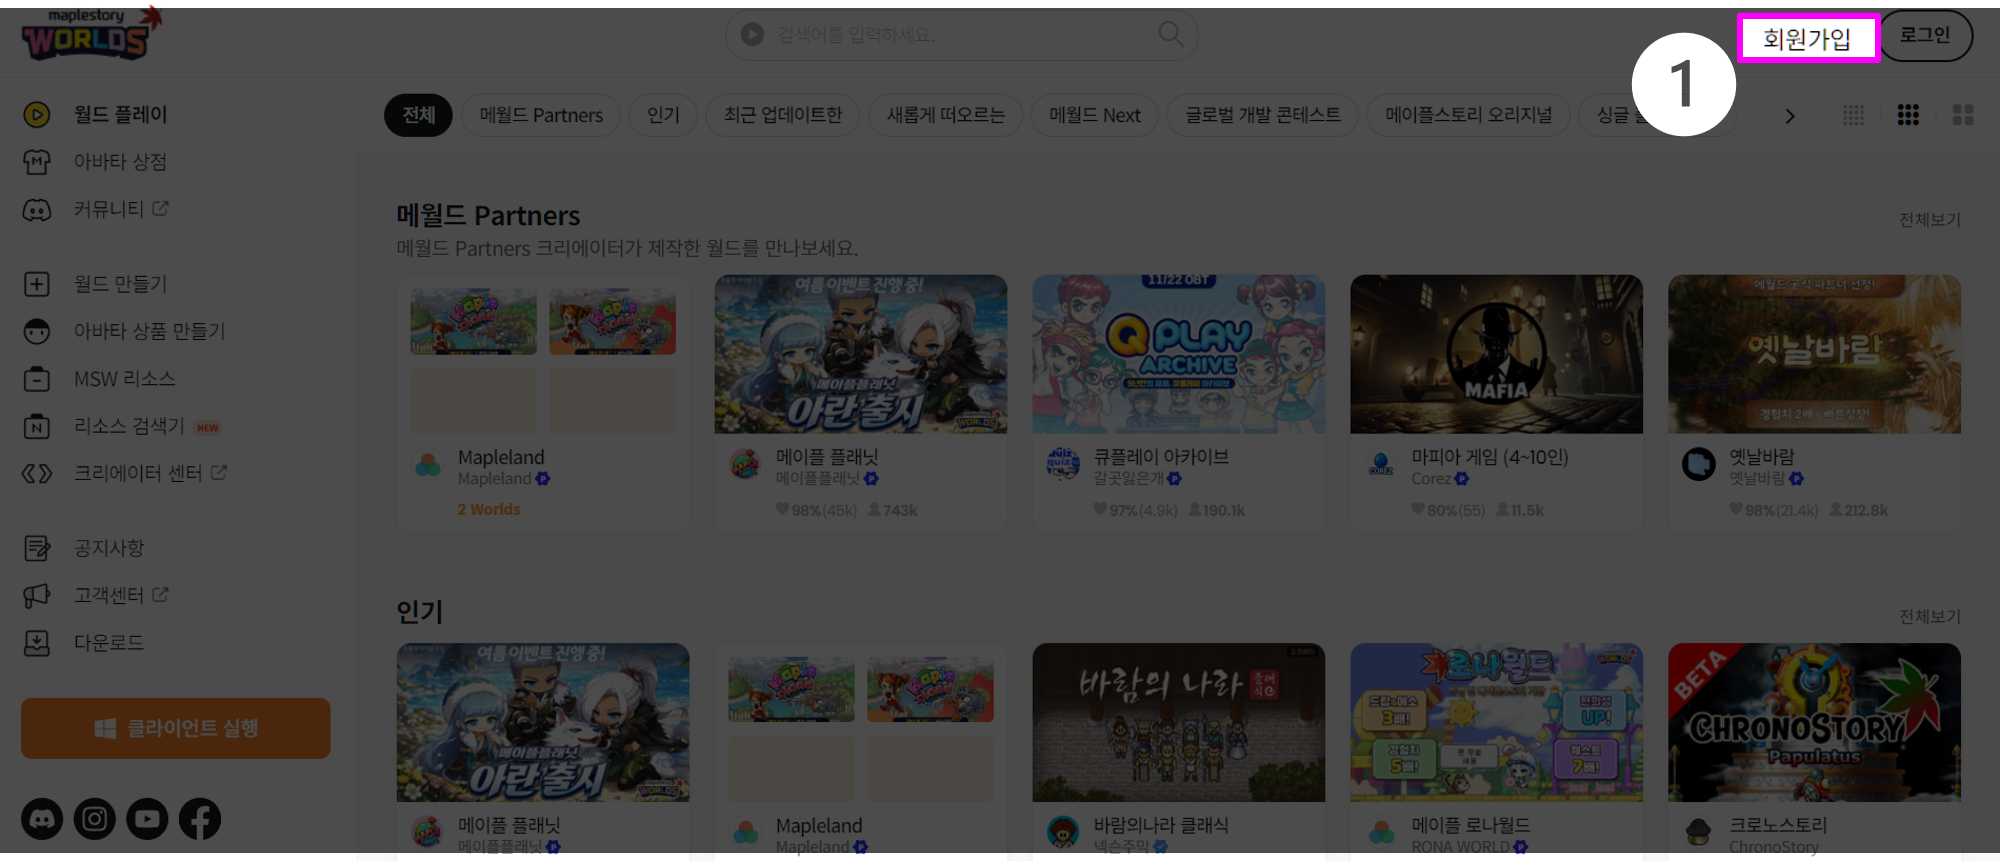Launch client with 클라이언트 실행 button
The image size is (2000, 861).
click(x=176, y=728)
